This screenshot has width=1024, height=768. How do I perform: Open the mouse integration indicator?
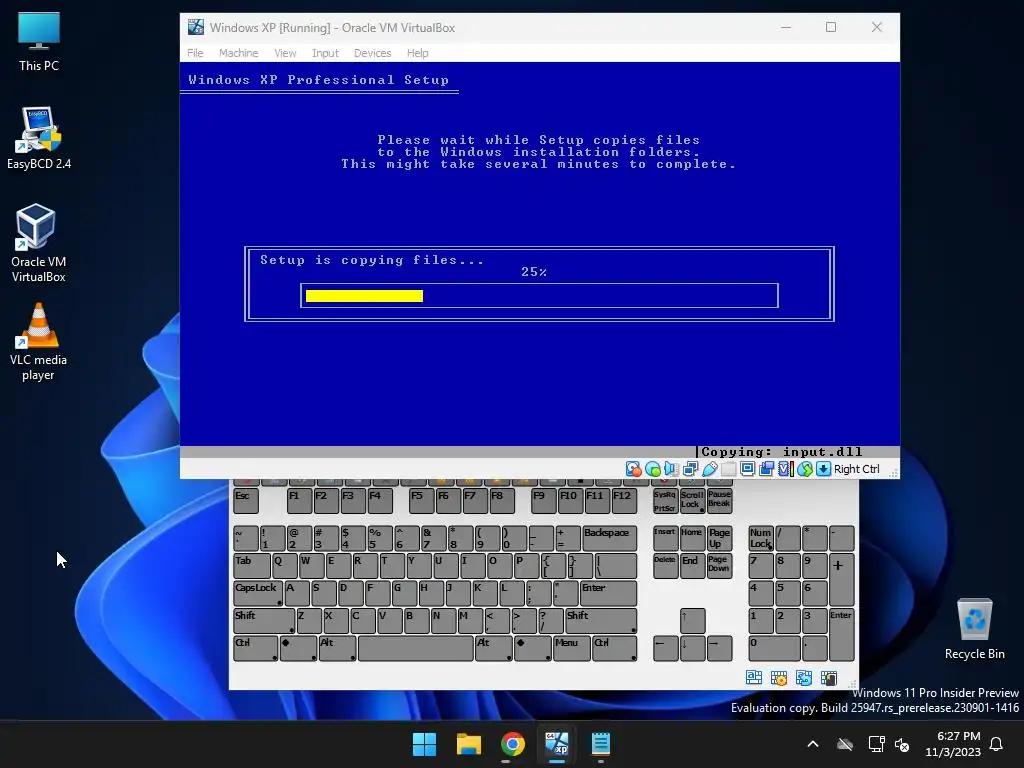click(805, 469)
